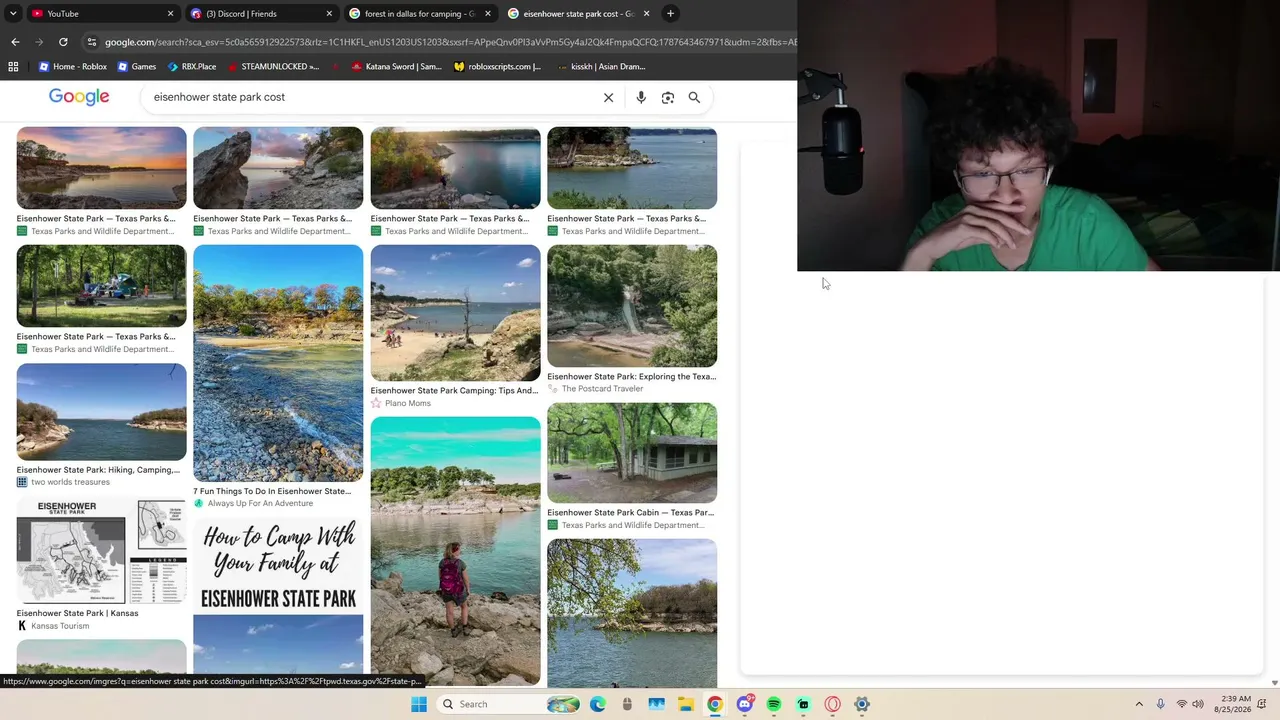The image size is (1280, 720).
Task: Open Opera browser from the taskbar
Action: click(833, 704)
